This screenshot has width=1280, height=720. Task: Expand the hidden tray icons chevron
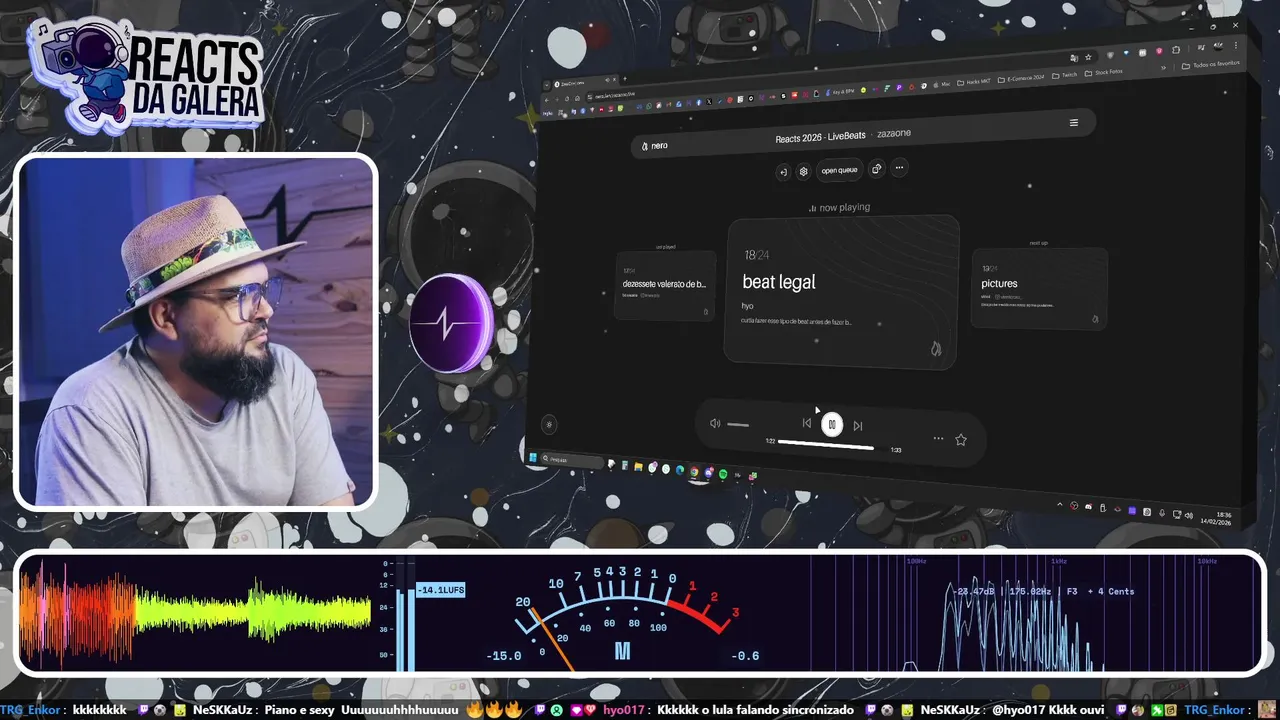pyautogui.click(x=1060, y=504)
